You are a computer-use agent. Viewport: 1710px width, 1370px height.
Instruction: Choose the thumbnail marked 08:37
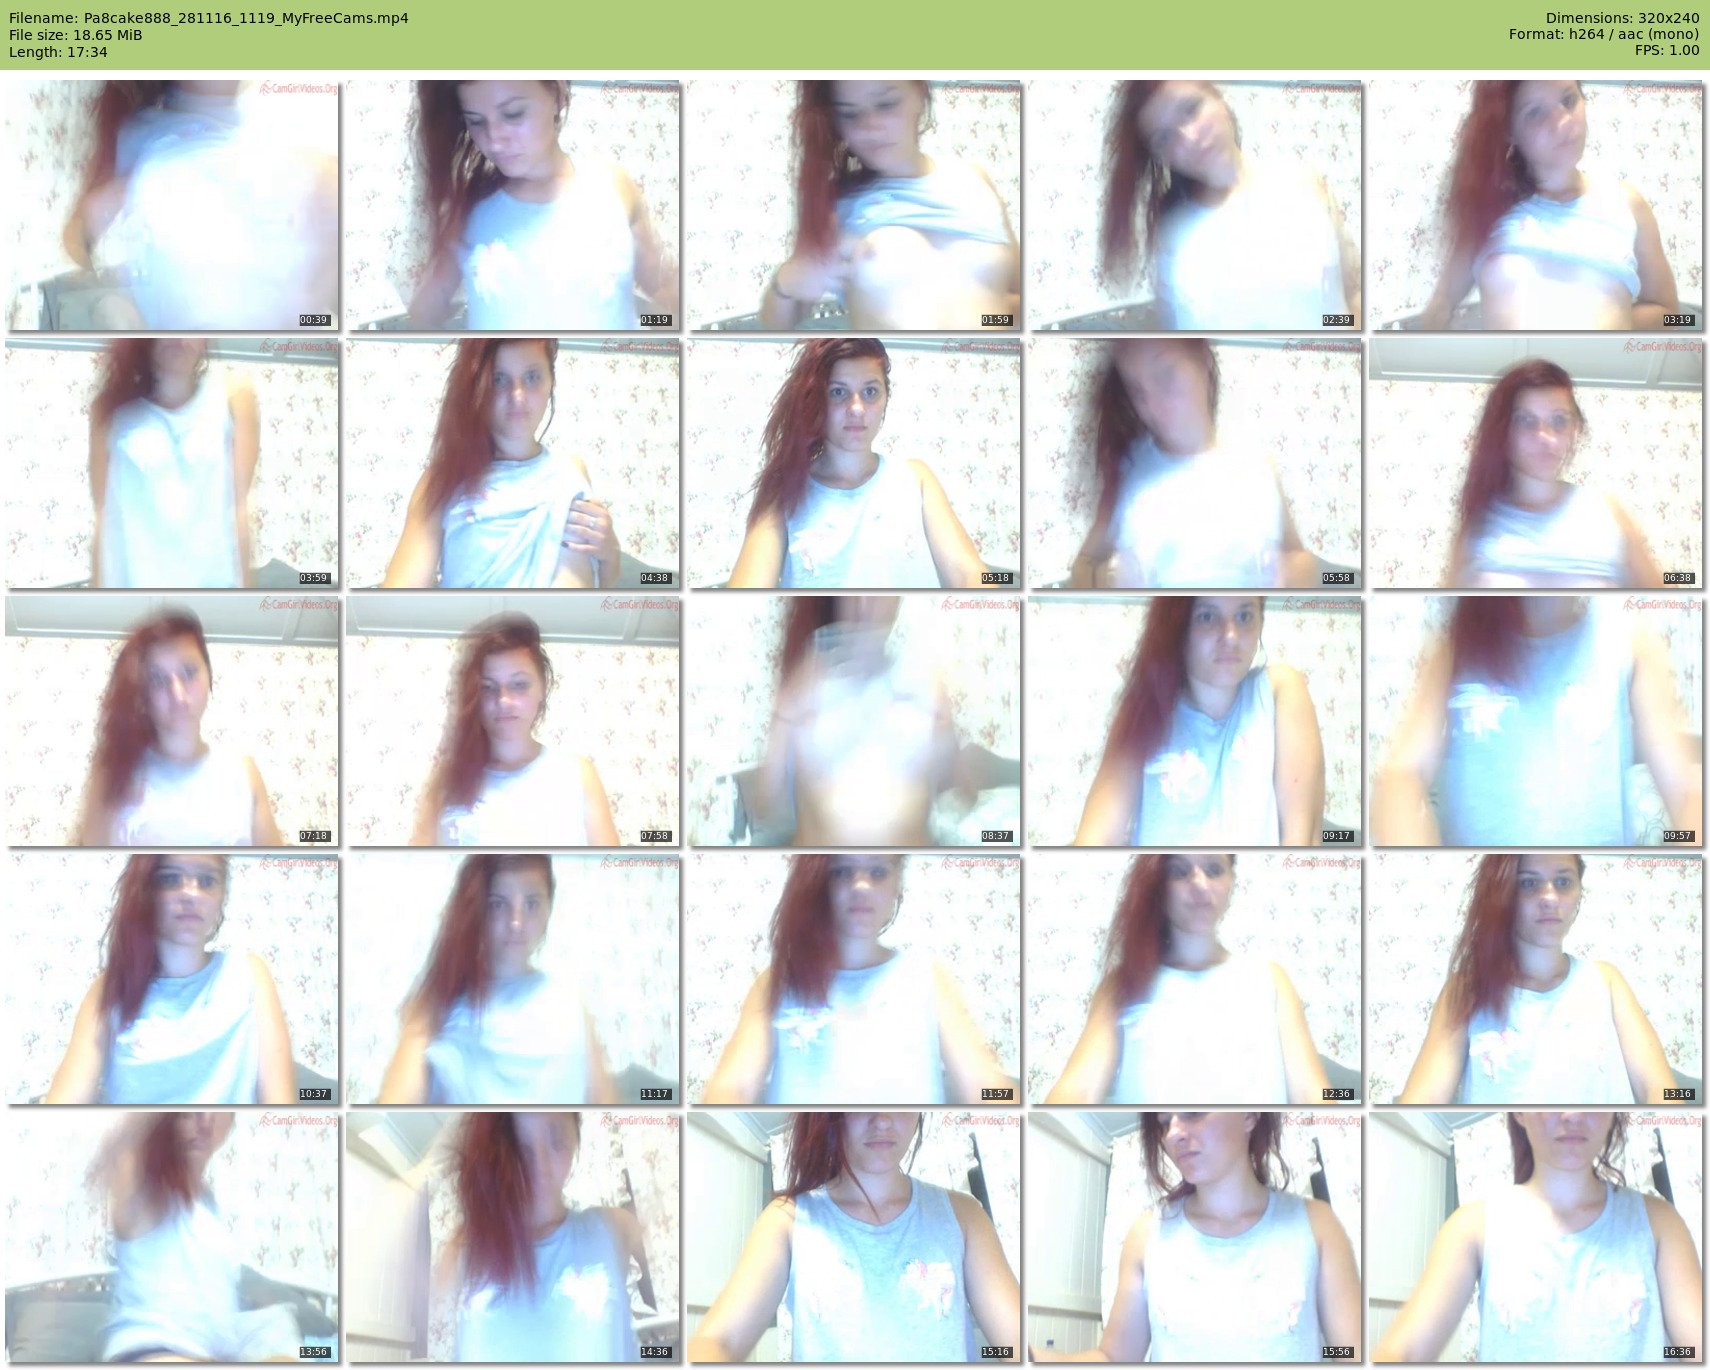[x=854, y=721]
